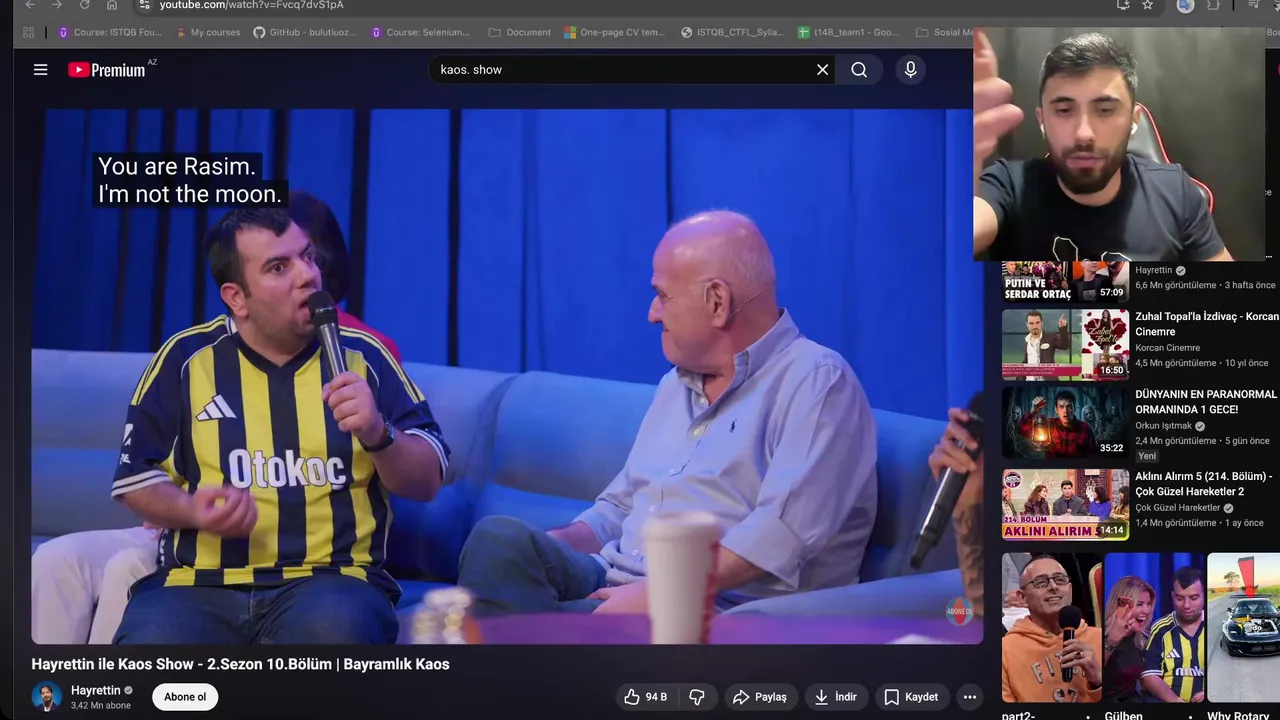Image resolution: width=1280 pixels, height=720 pixels.
Task: Open the Why Rotary Shorts thumbnail
Action: point(1243,628)
